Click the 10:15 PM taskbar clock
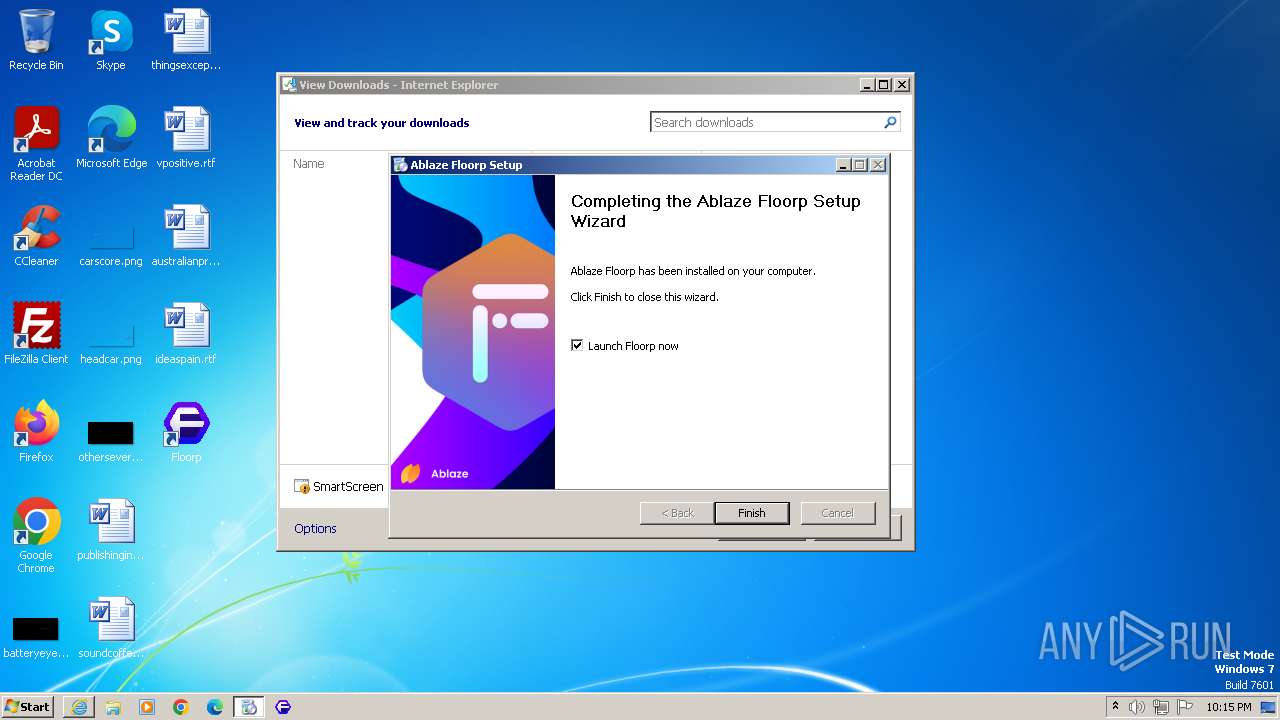 [x=1229, y=707]
